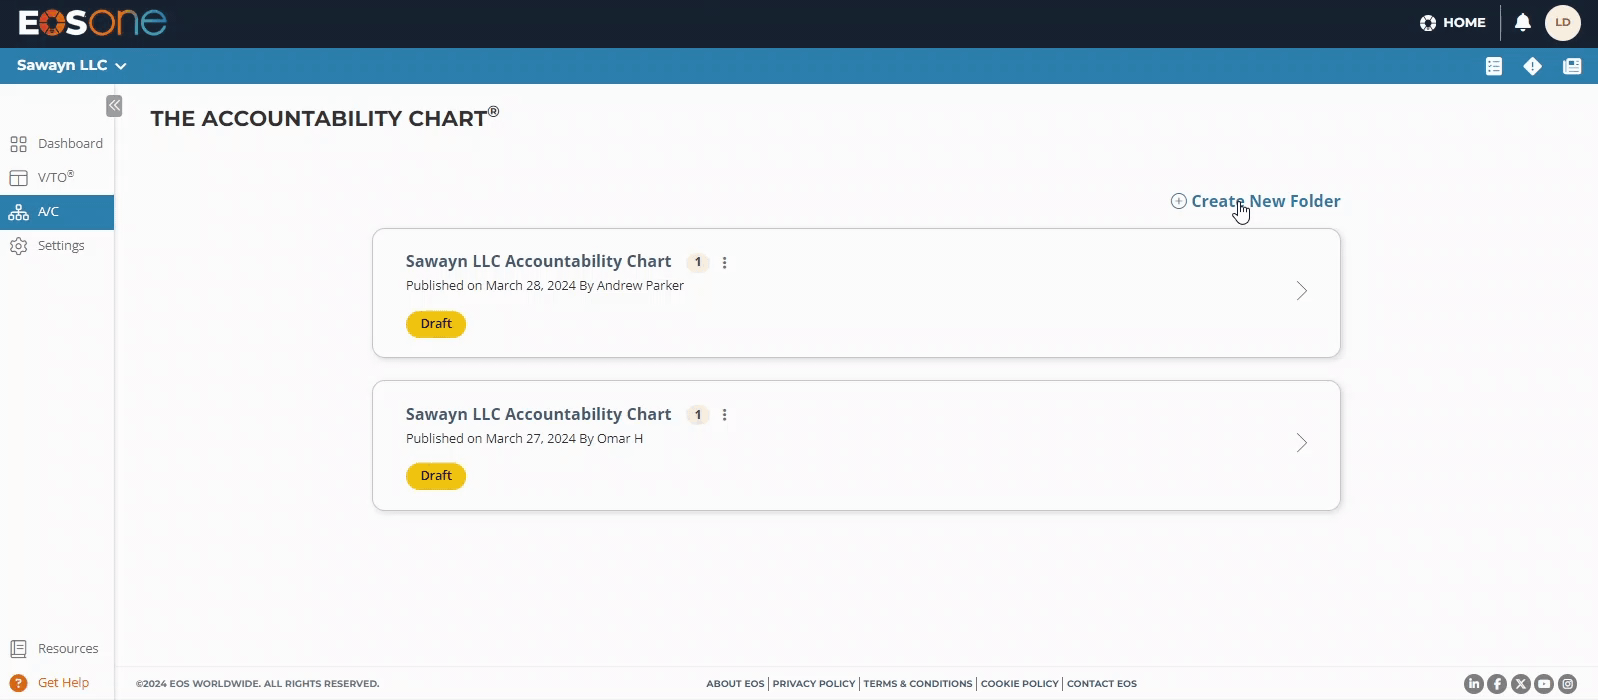Click the Settings gear icon
Image resolution: width=1598 pixels, height=700 pixels.
(18, 246)
